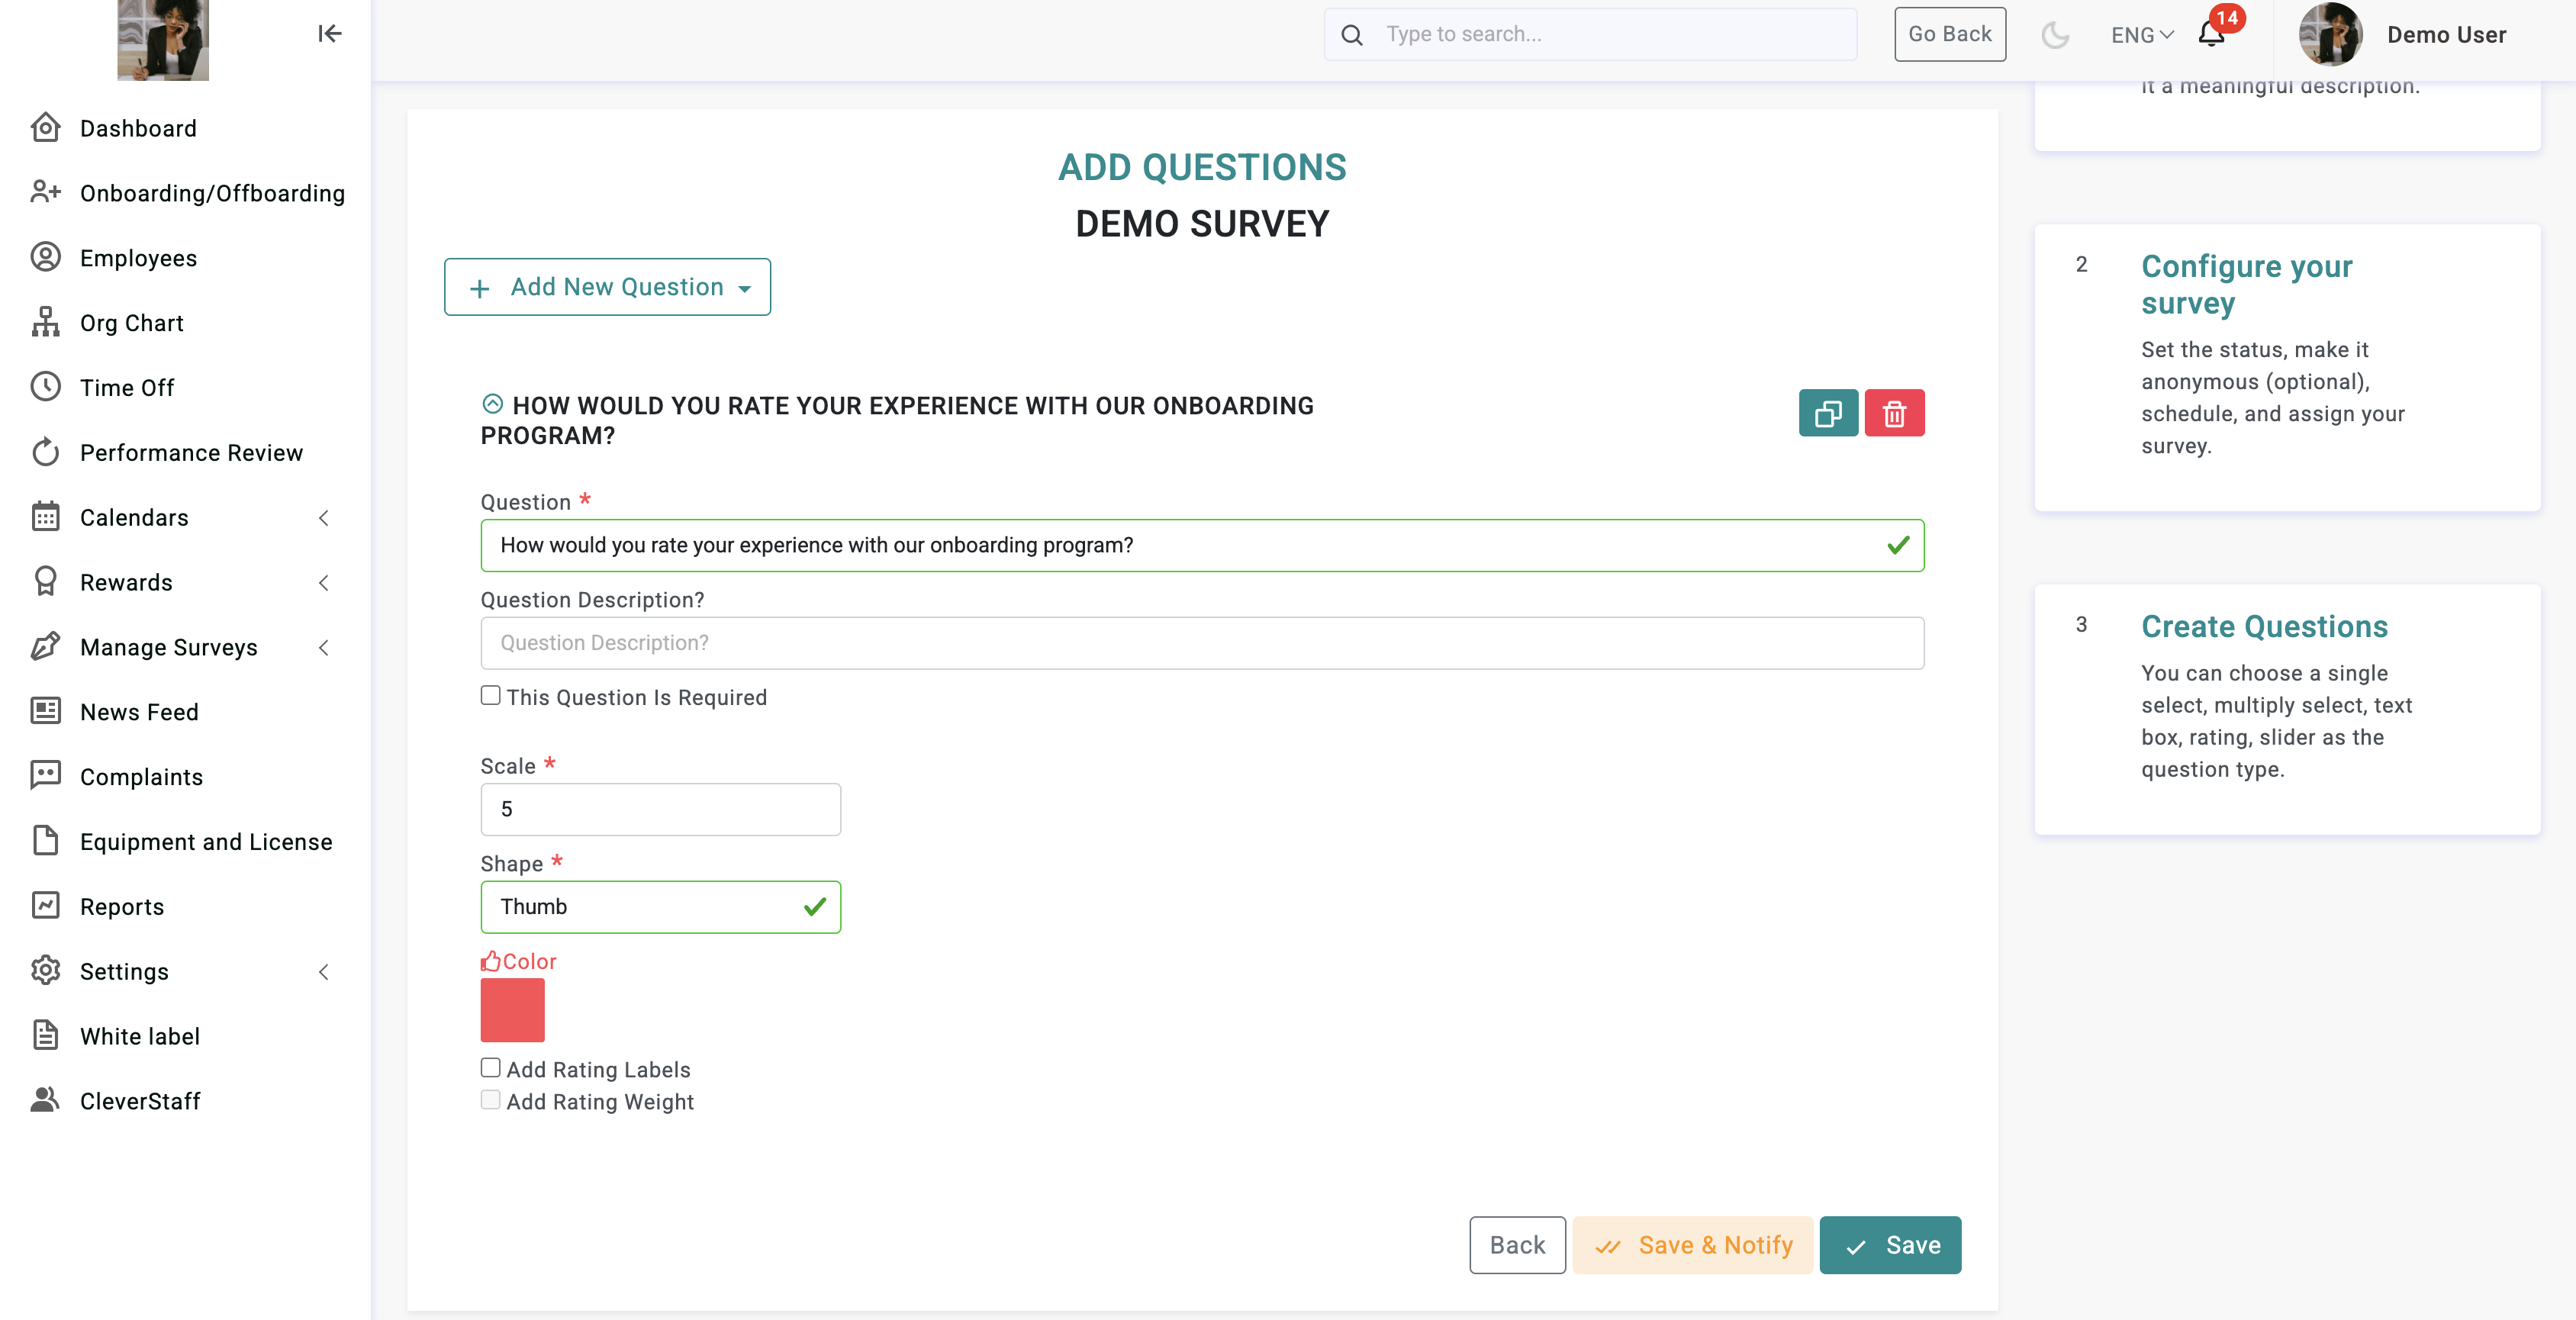2576x1320 pixels.
Task: Click the Scale input field
Action: pyautogui.click(x=660, y=809)
